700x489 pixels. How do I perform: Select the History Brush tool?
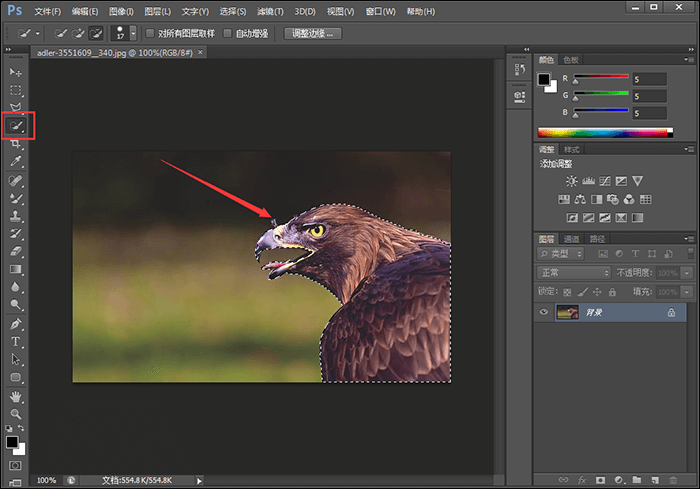point(16,234)
